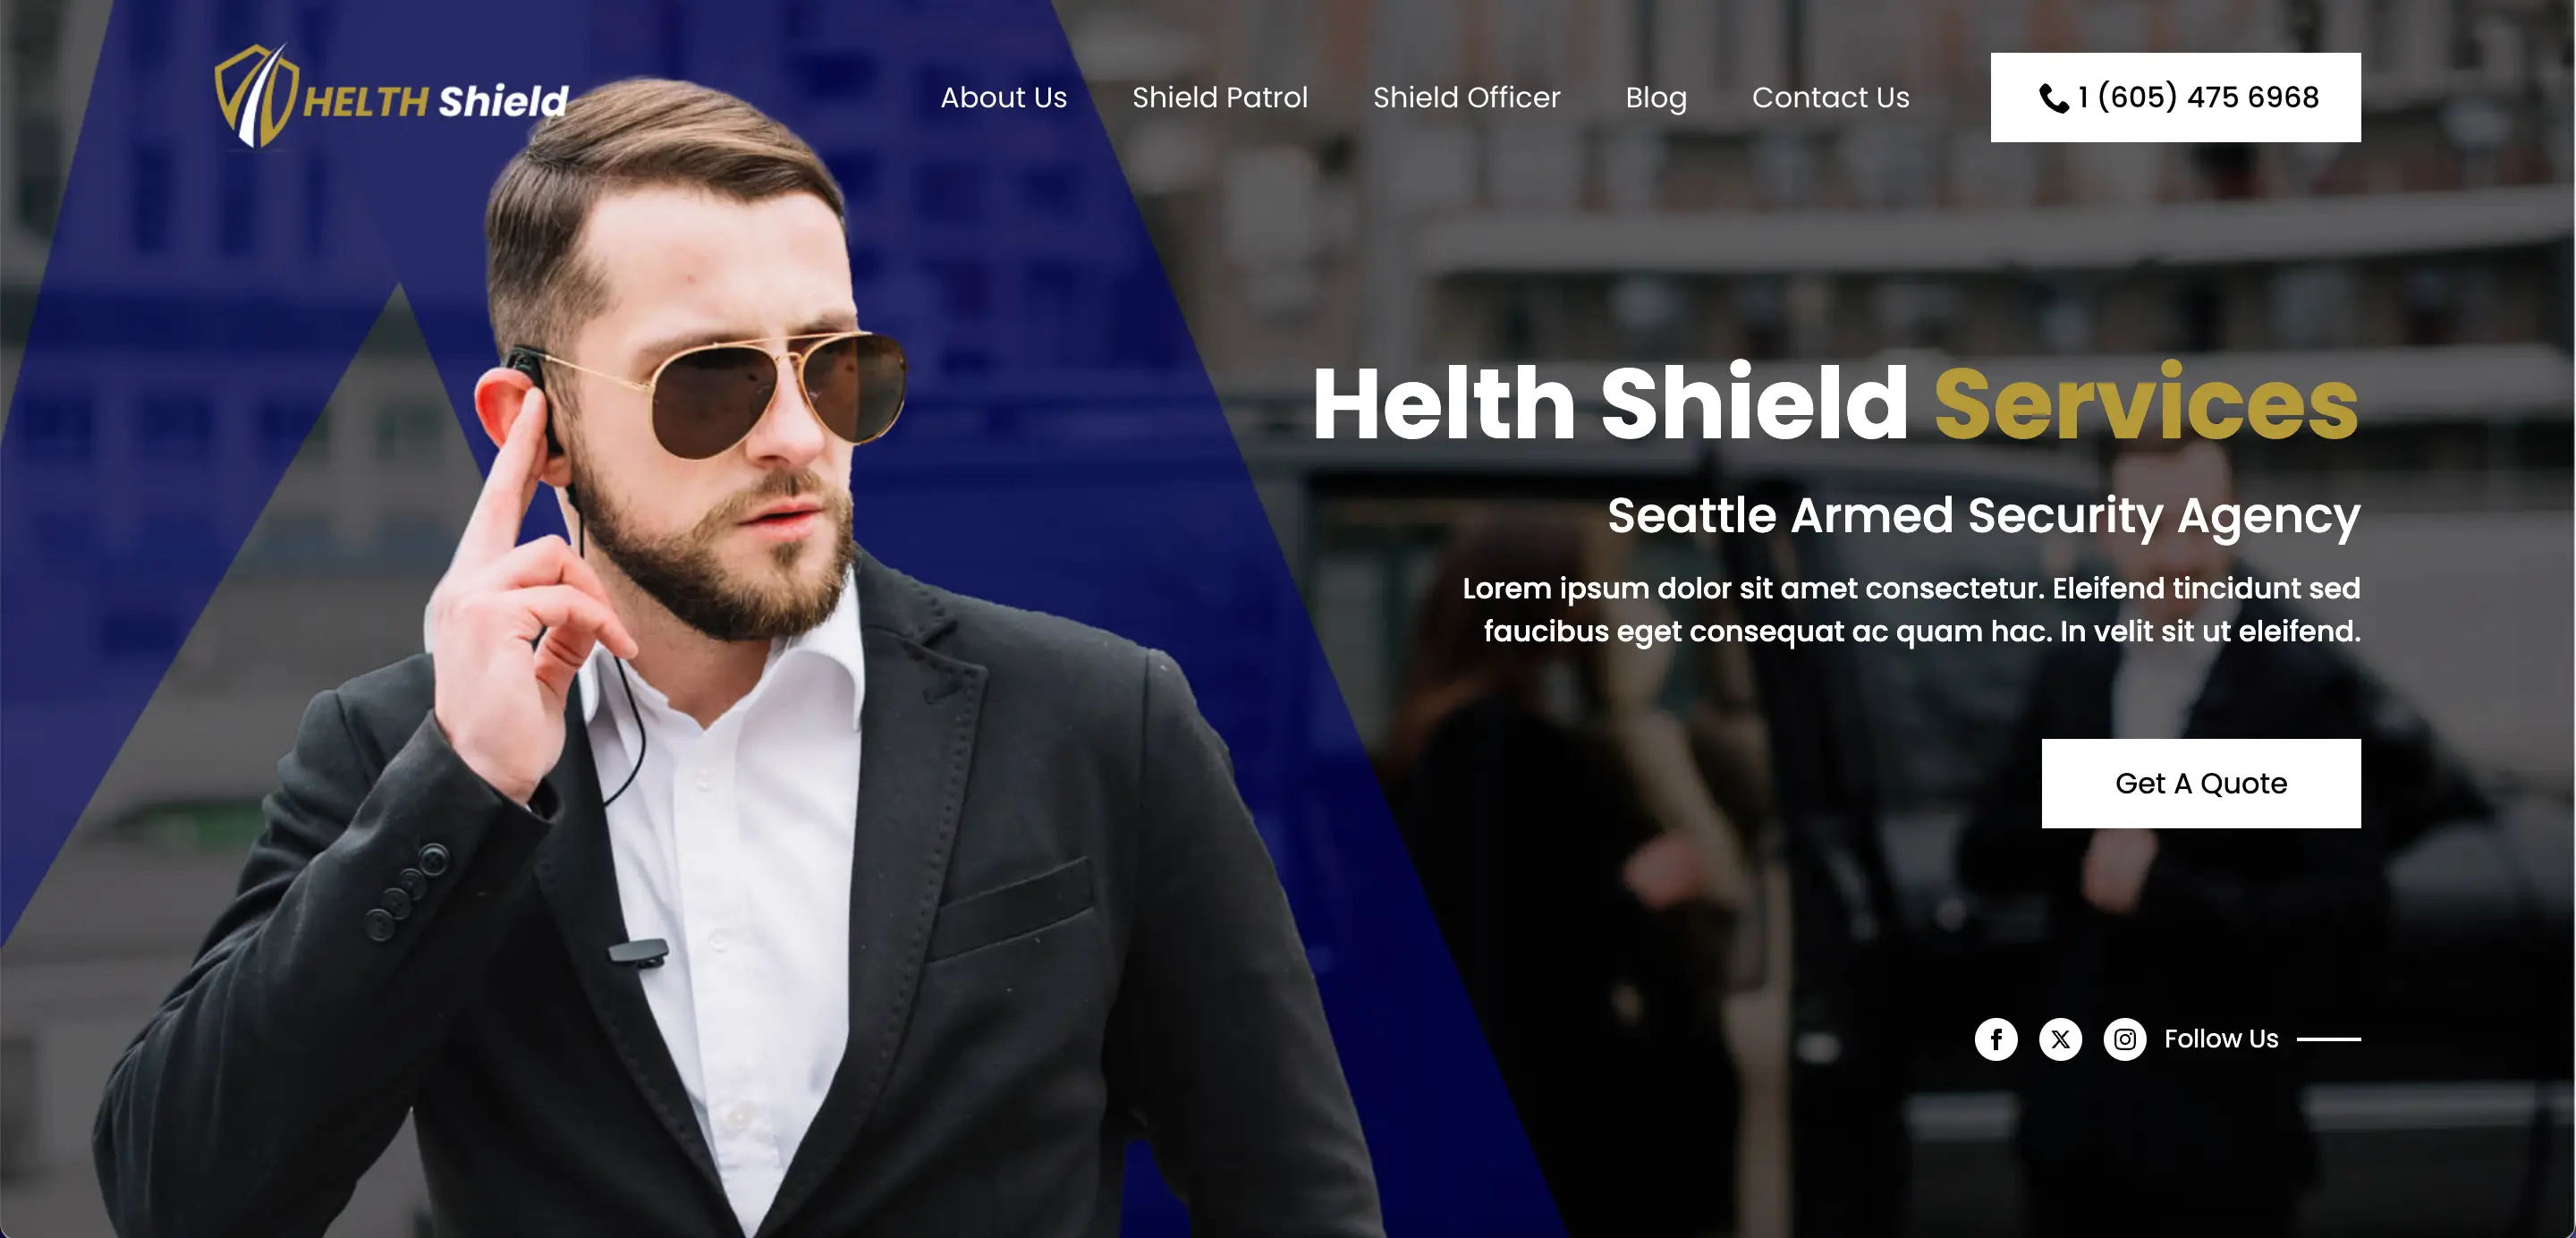Click the Helth Shield Services headline

(x=1835, y=403)
